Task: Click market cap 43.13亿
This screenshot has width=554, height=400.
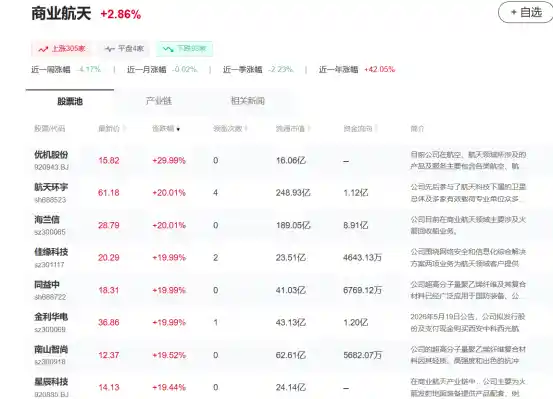Action: (x=291, y=323)
